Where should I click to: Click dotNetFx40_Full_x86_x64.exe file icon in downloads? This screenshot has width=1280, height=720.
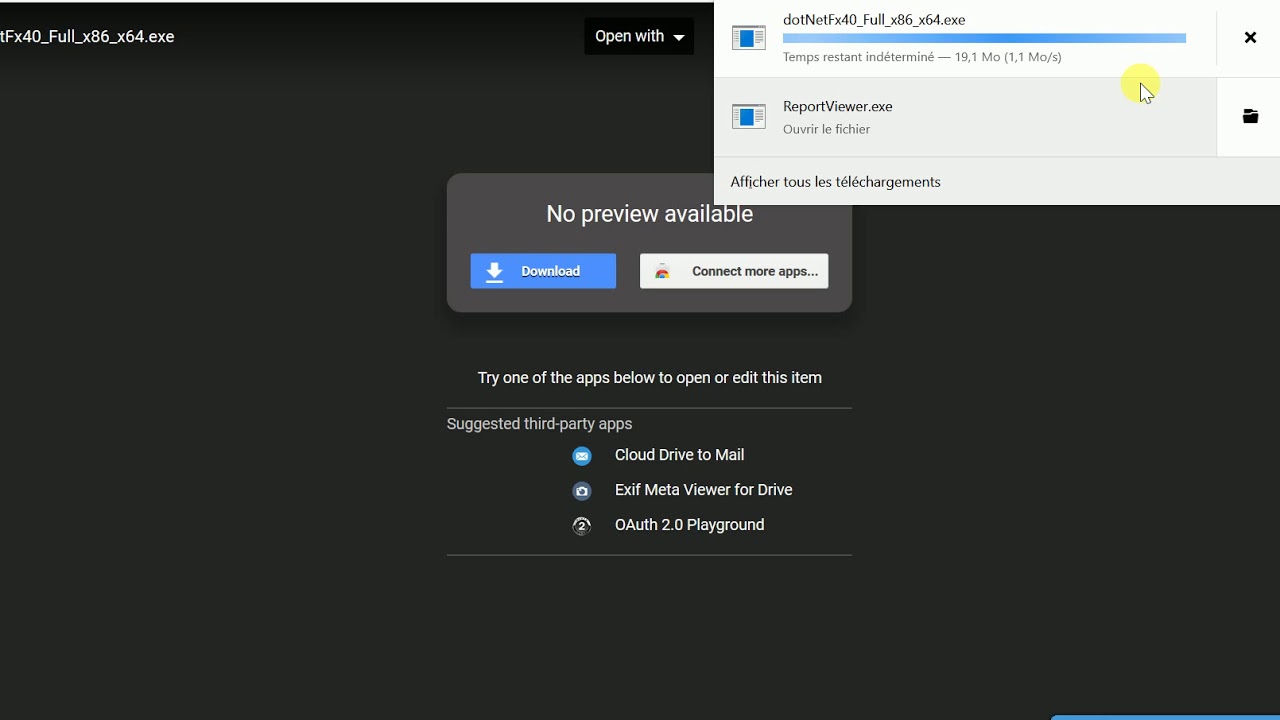749,38
